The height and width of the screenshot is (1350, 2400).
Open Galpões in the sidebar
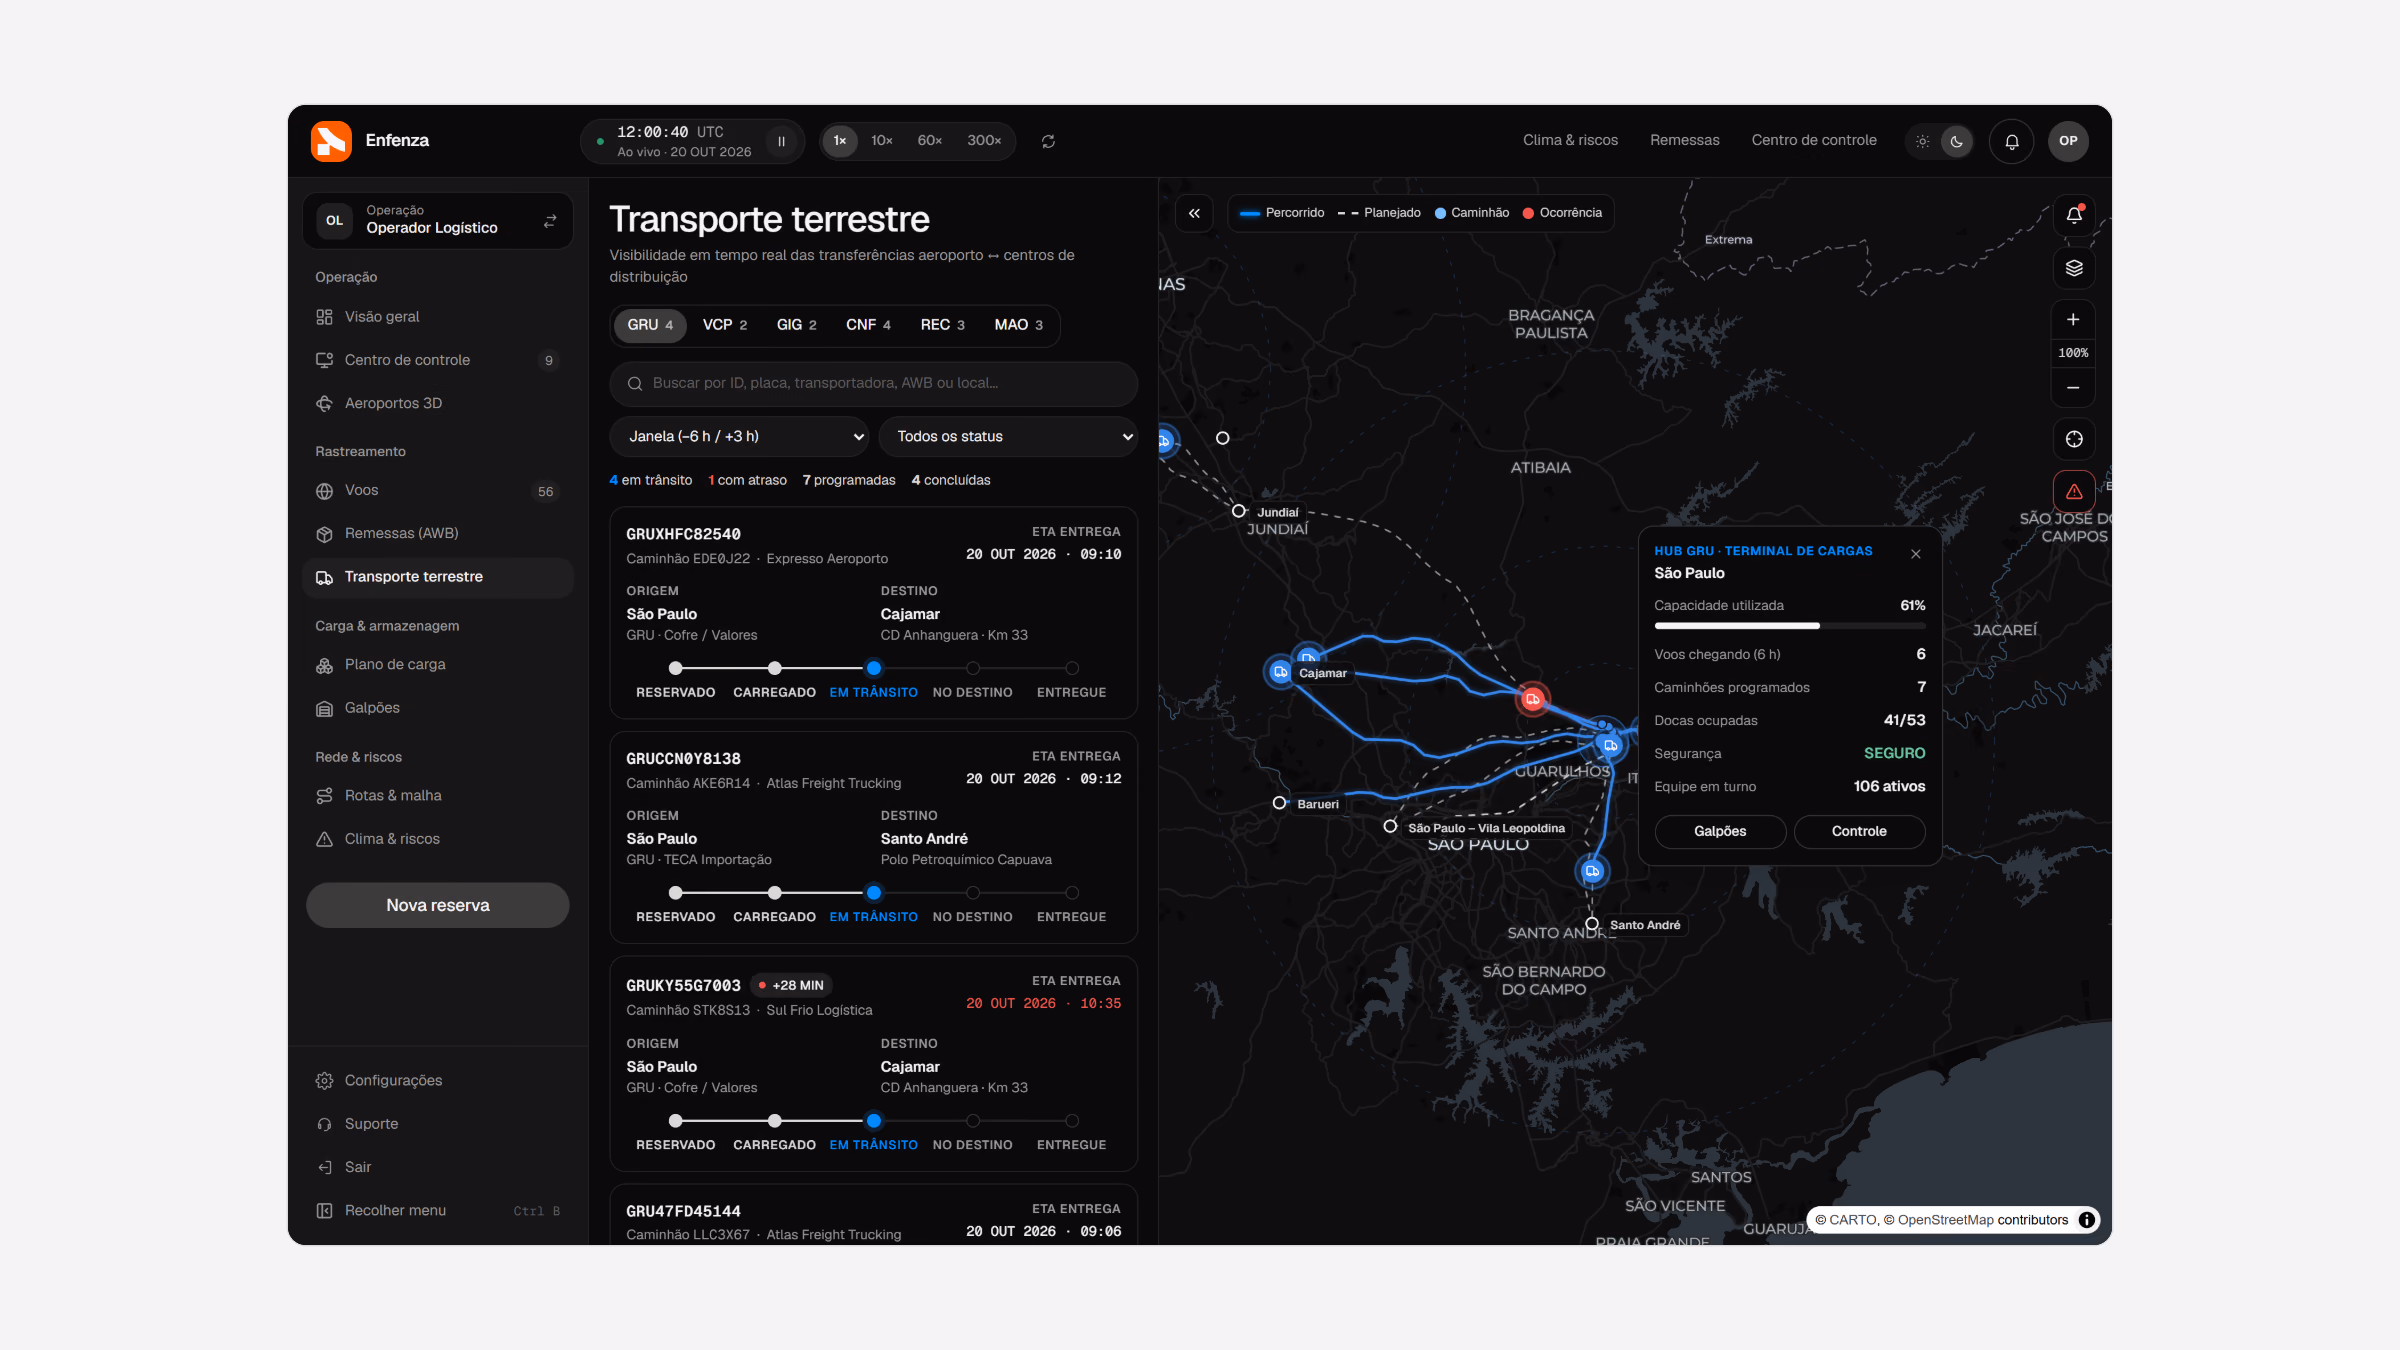point(438,707)
